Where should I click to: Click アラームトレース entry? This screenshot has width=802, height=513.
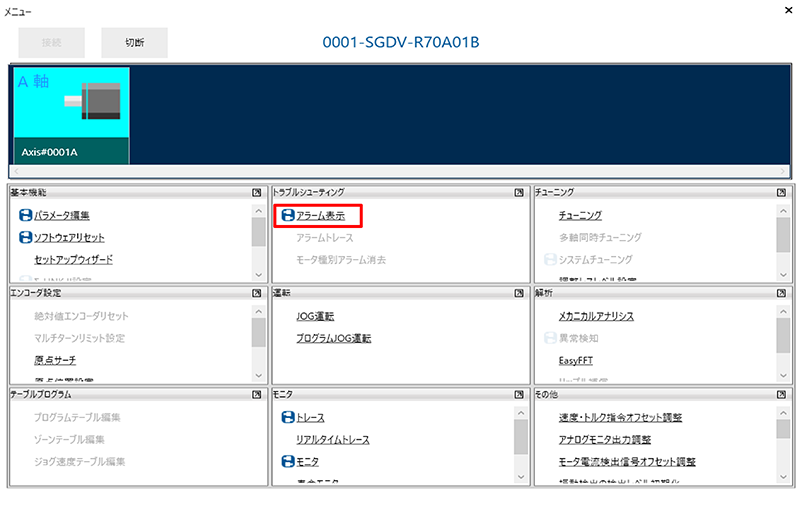[325, 238]
